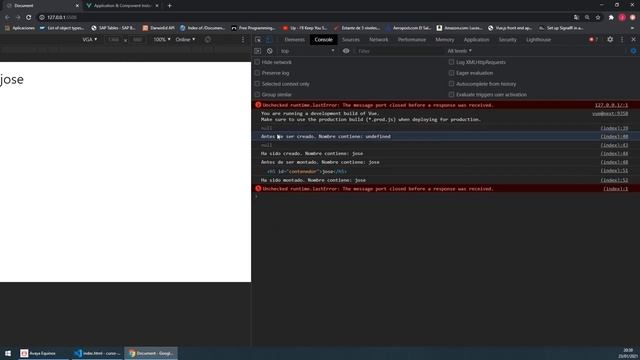Toggle the Group similar checkbox

pos(257,94)
